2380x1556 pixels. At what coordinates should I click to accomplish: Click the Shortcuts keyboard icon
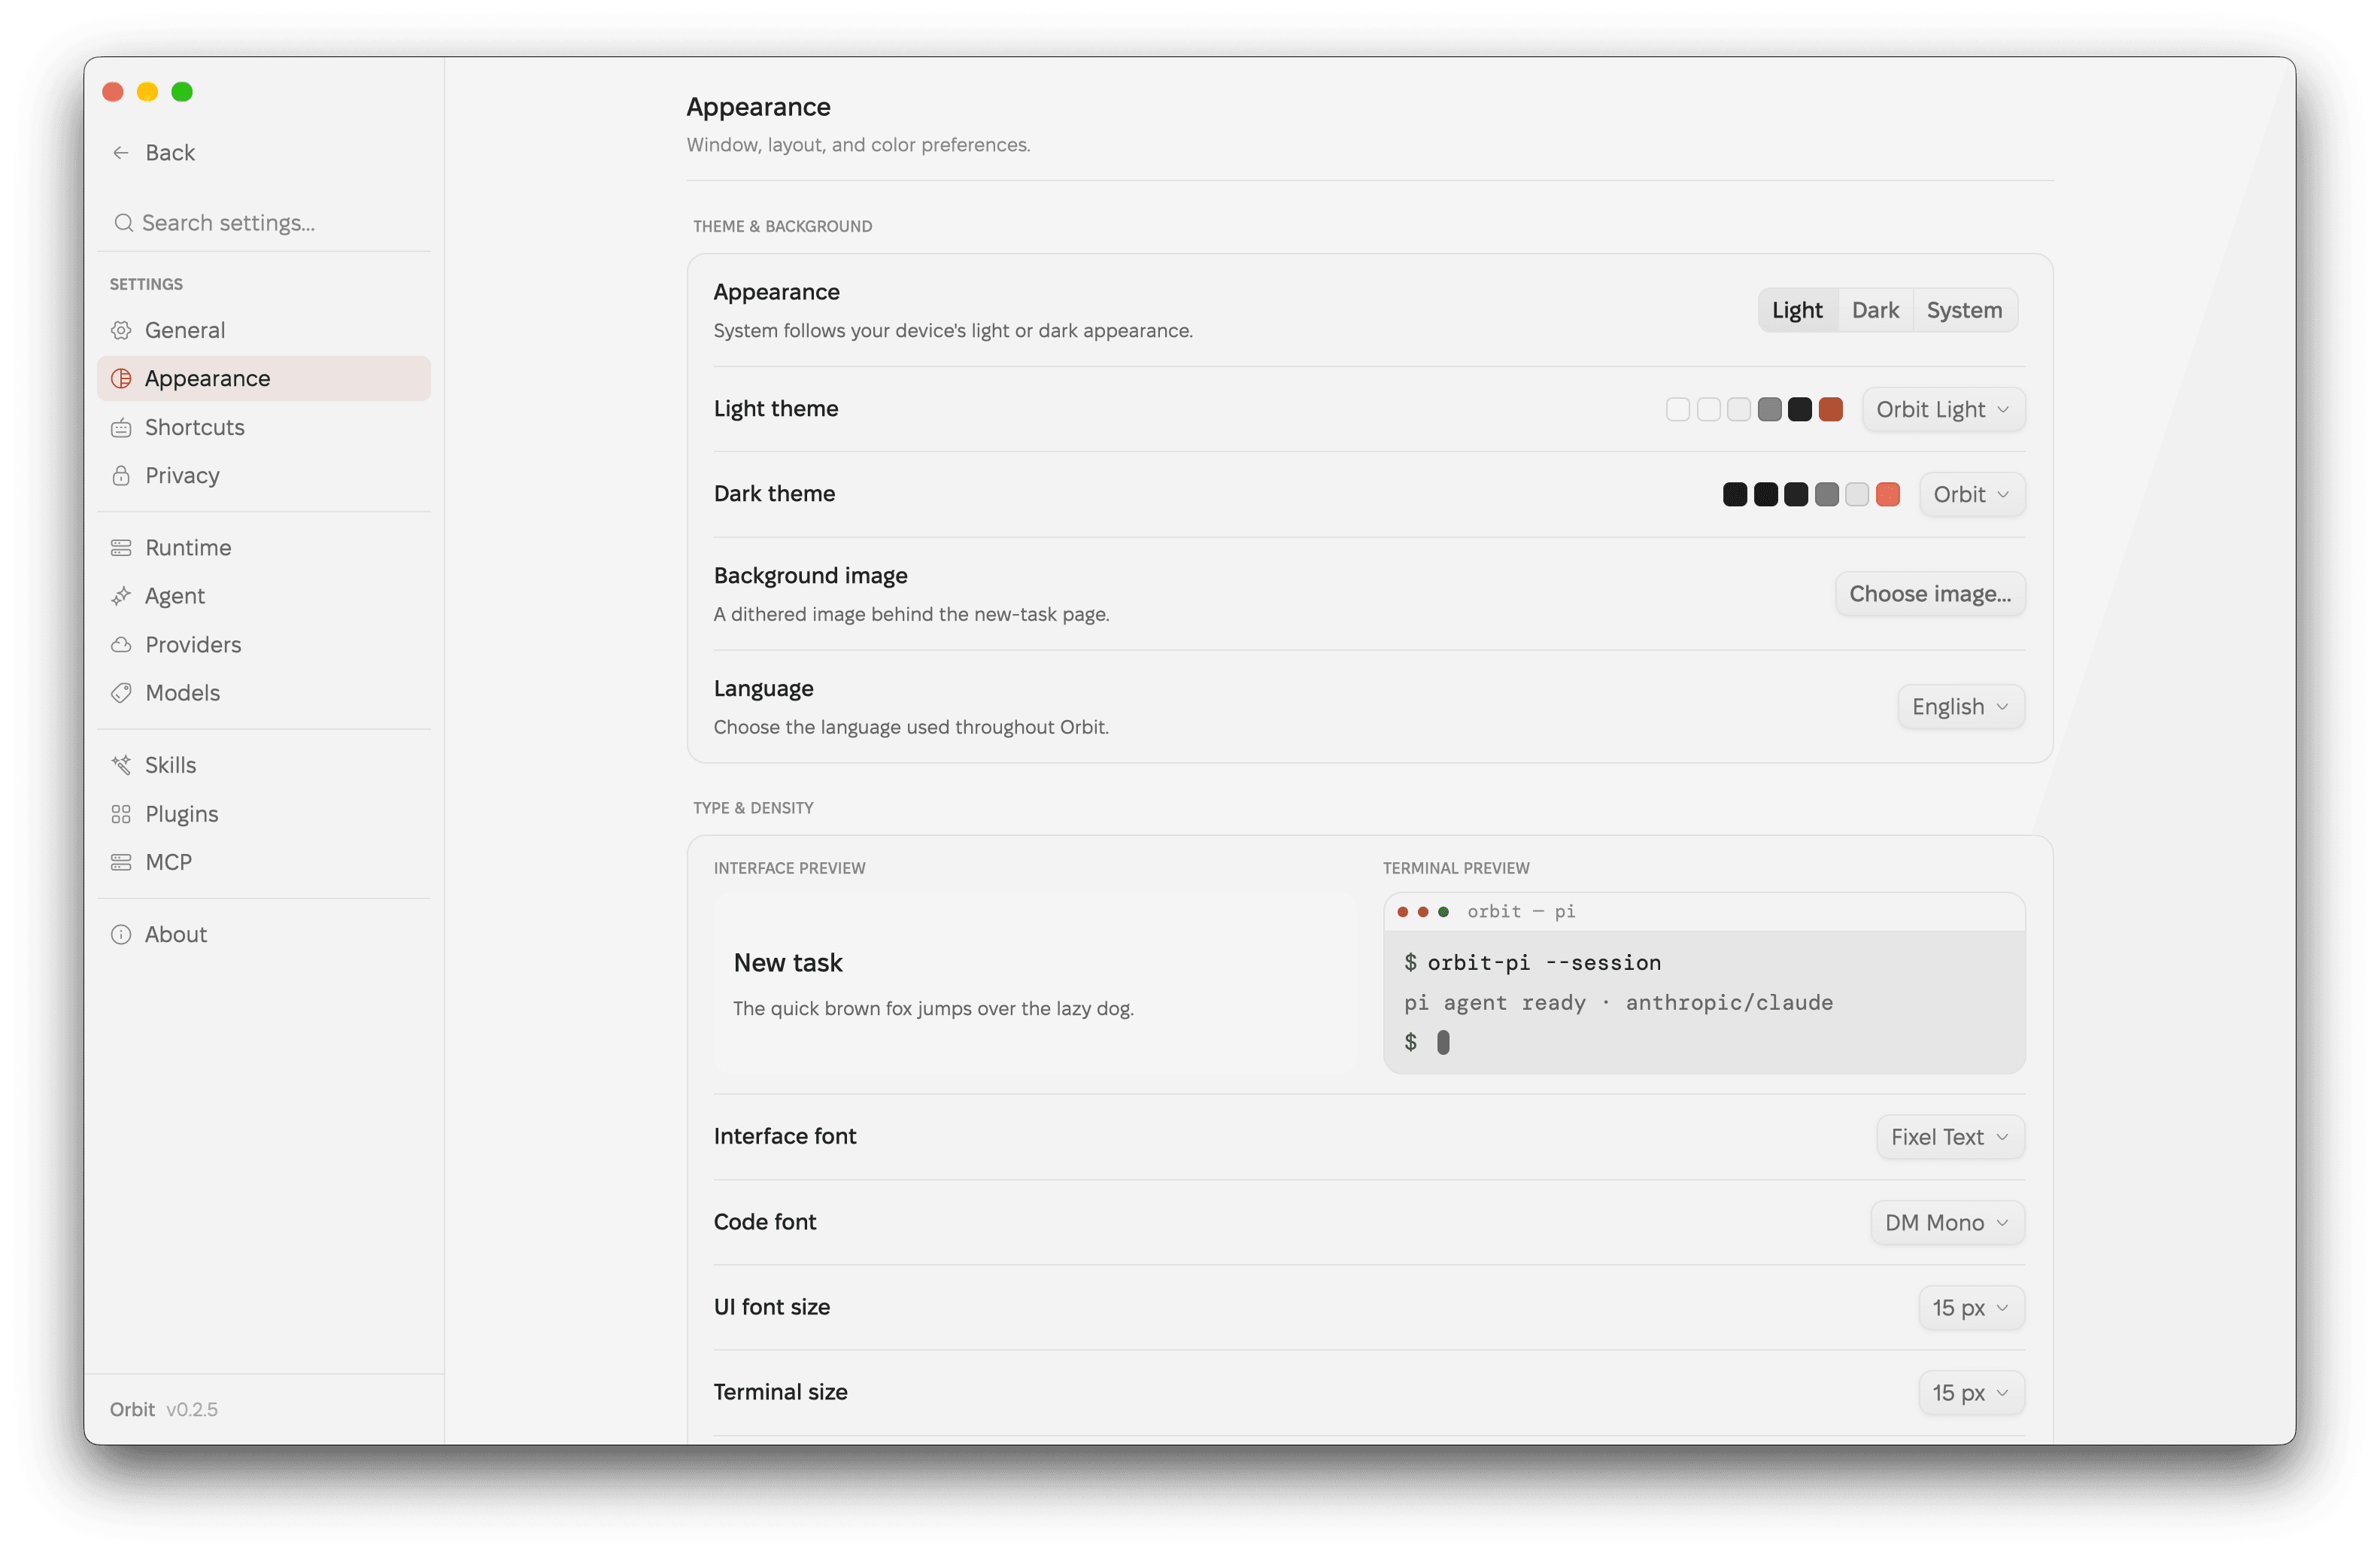click(121, 427)
